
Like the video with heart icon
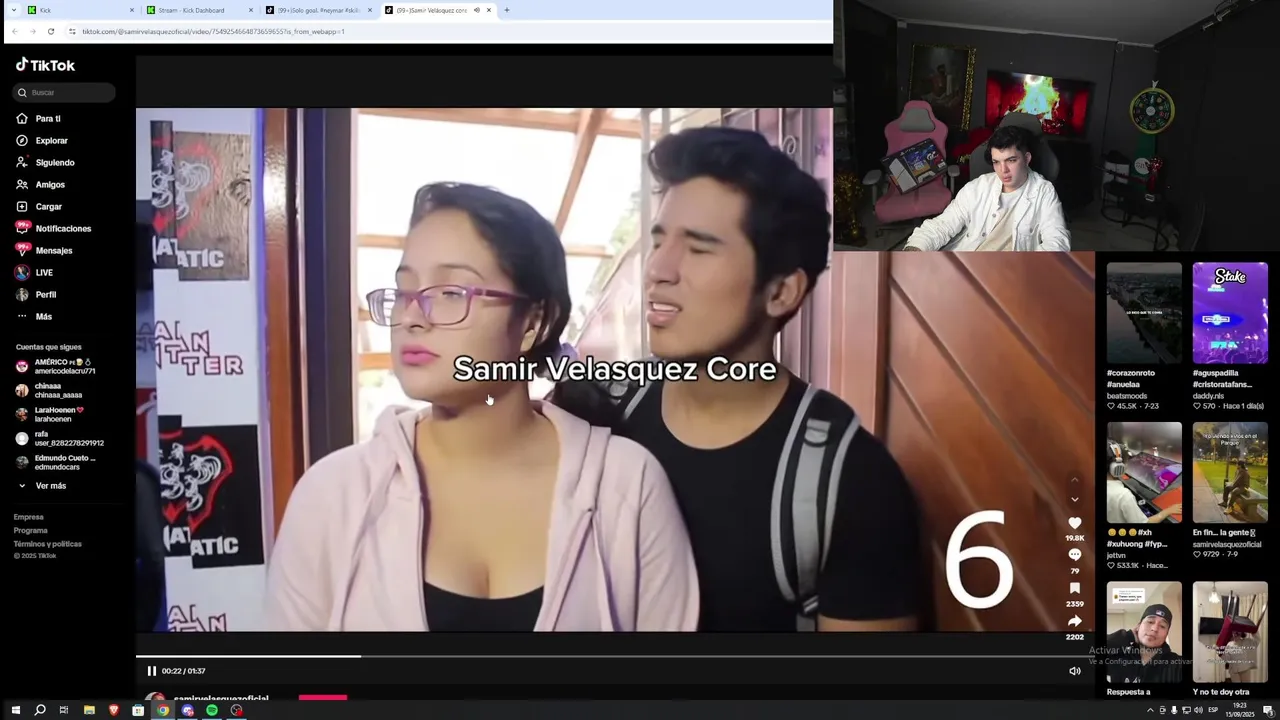(x=1075, y=523)
